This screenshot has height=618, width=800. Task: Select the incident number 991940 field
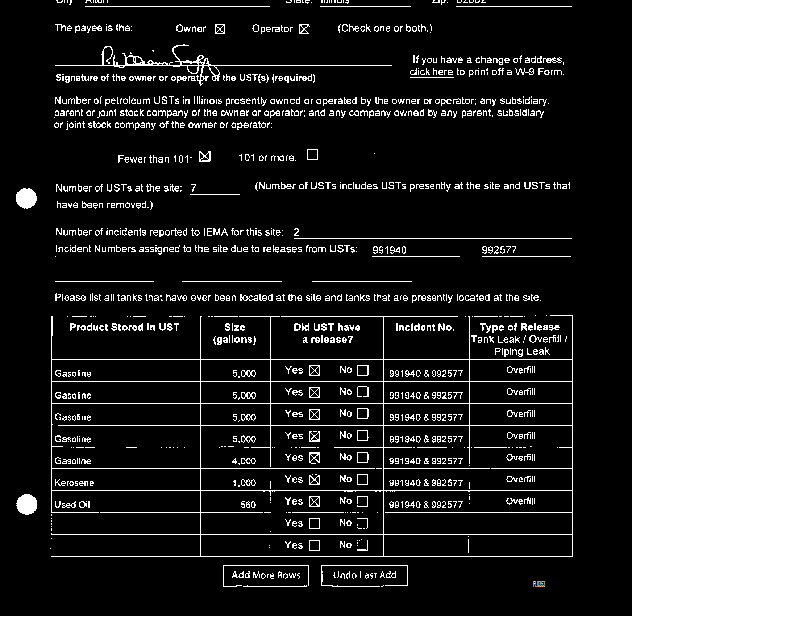[414, 250]
